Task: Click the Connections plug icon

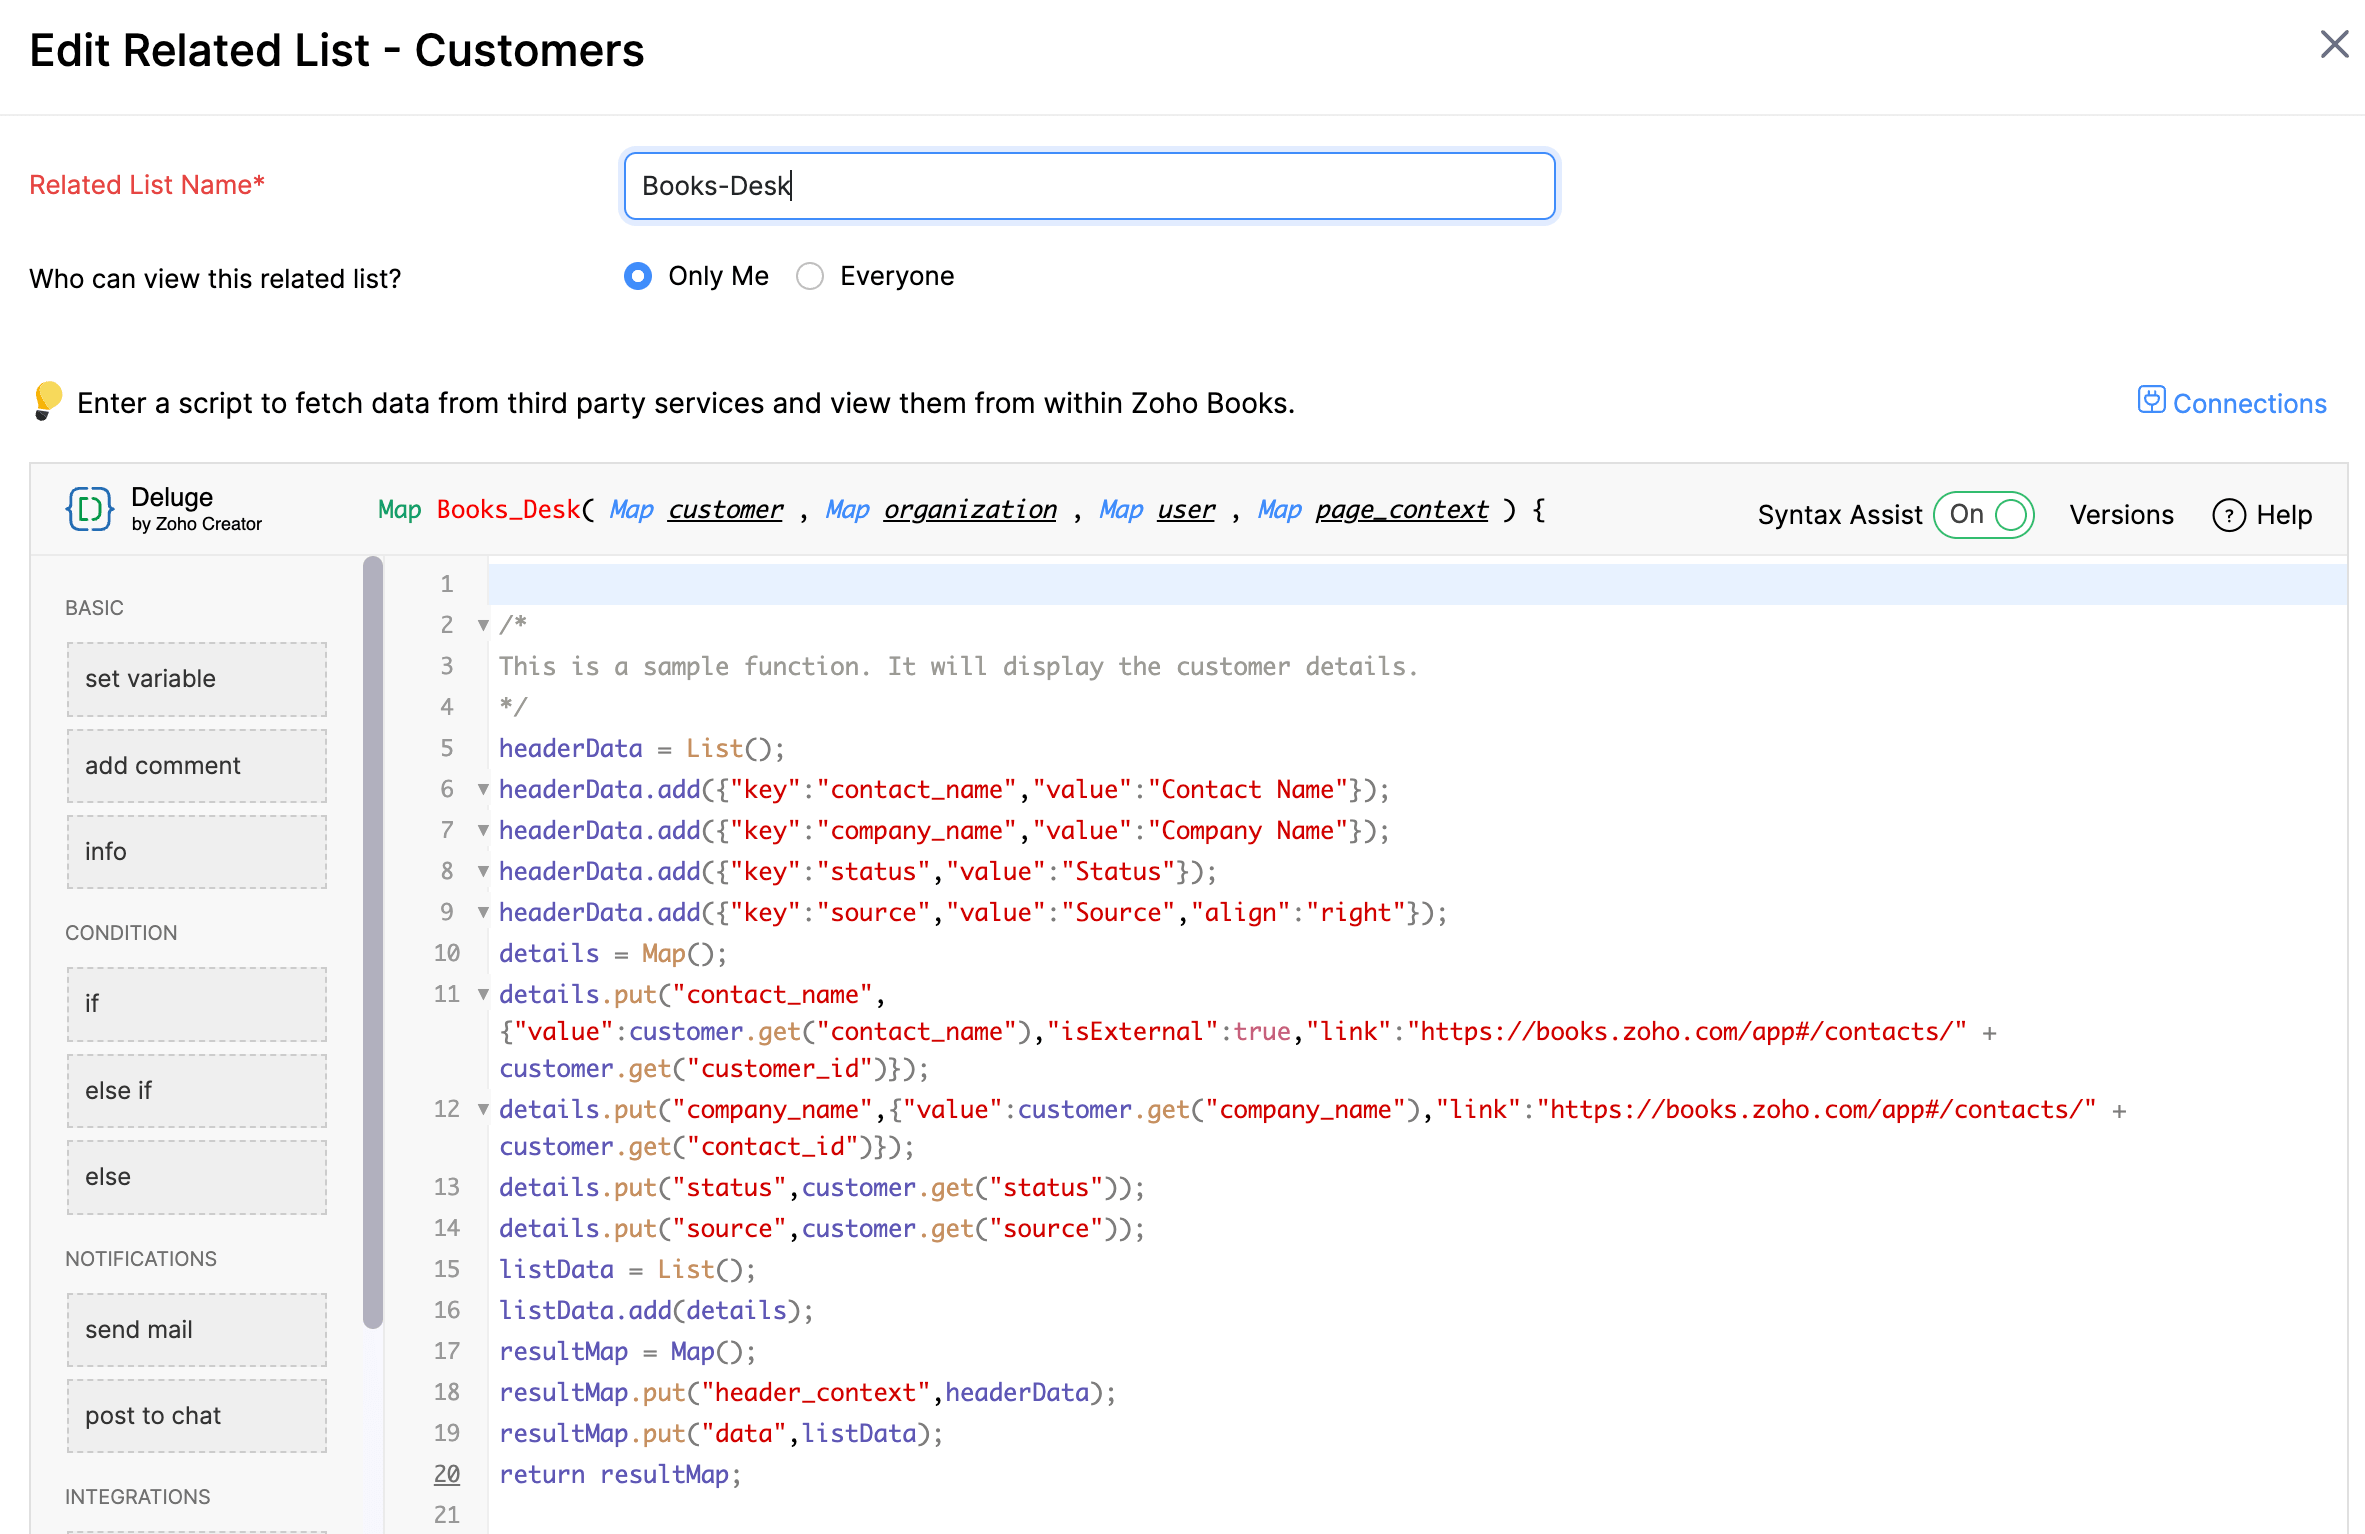Action: pyautogui.click(x=2152, y=401)
